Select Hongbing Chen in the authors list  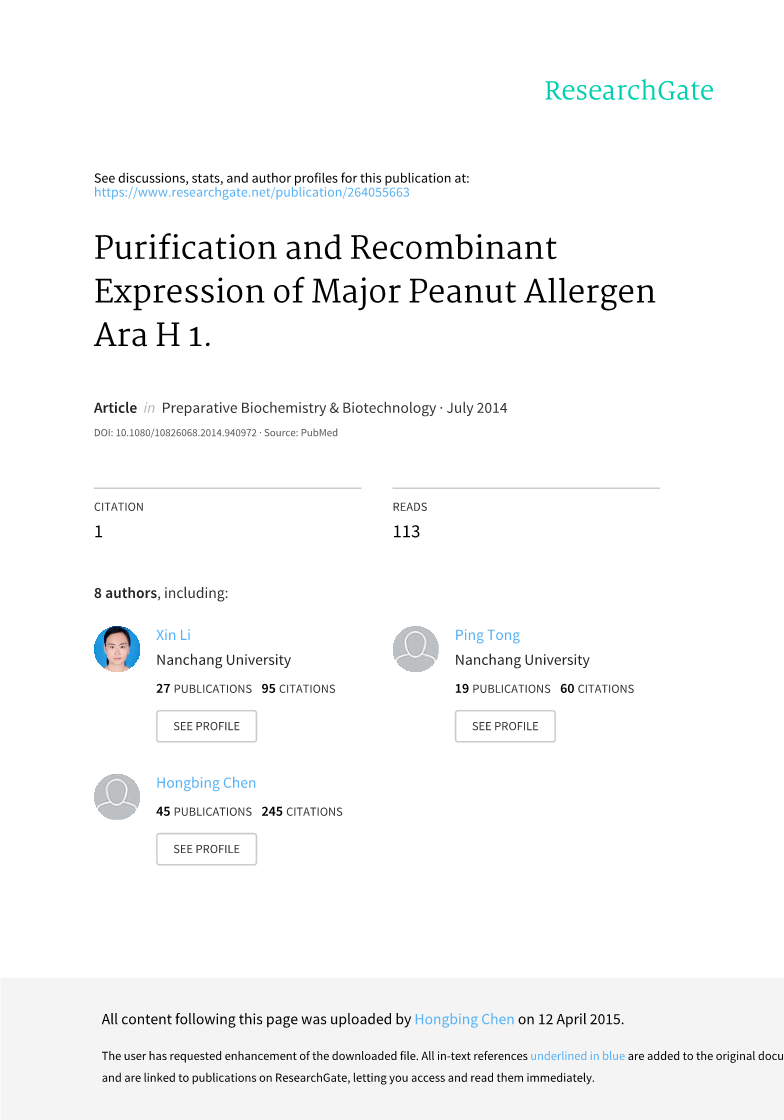tap(206, 783)
